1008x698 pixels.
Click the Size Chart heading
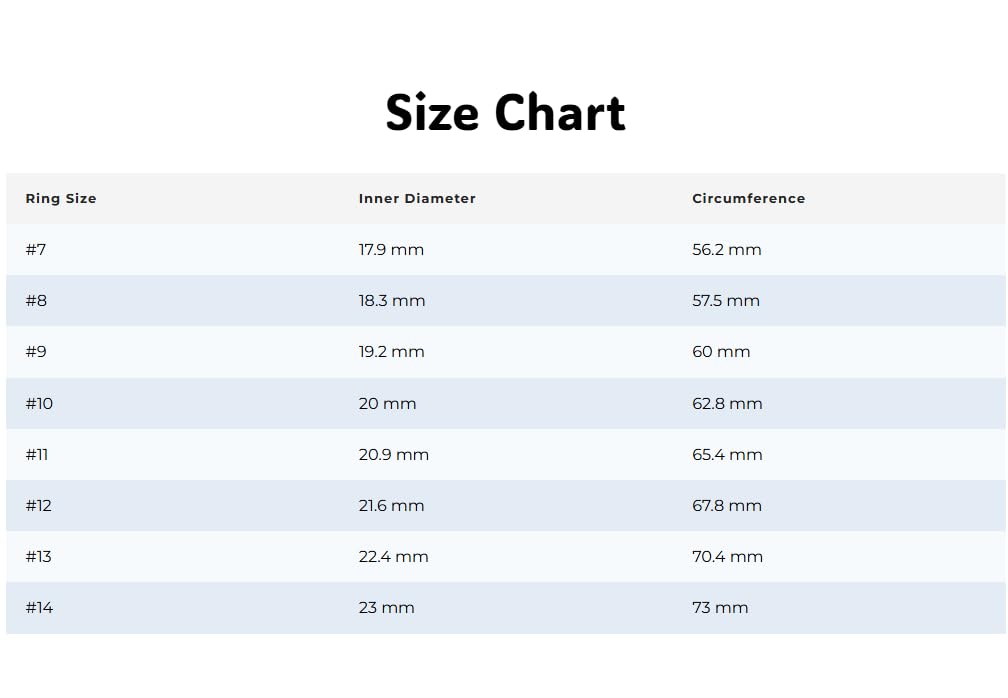point(505,112)
